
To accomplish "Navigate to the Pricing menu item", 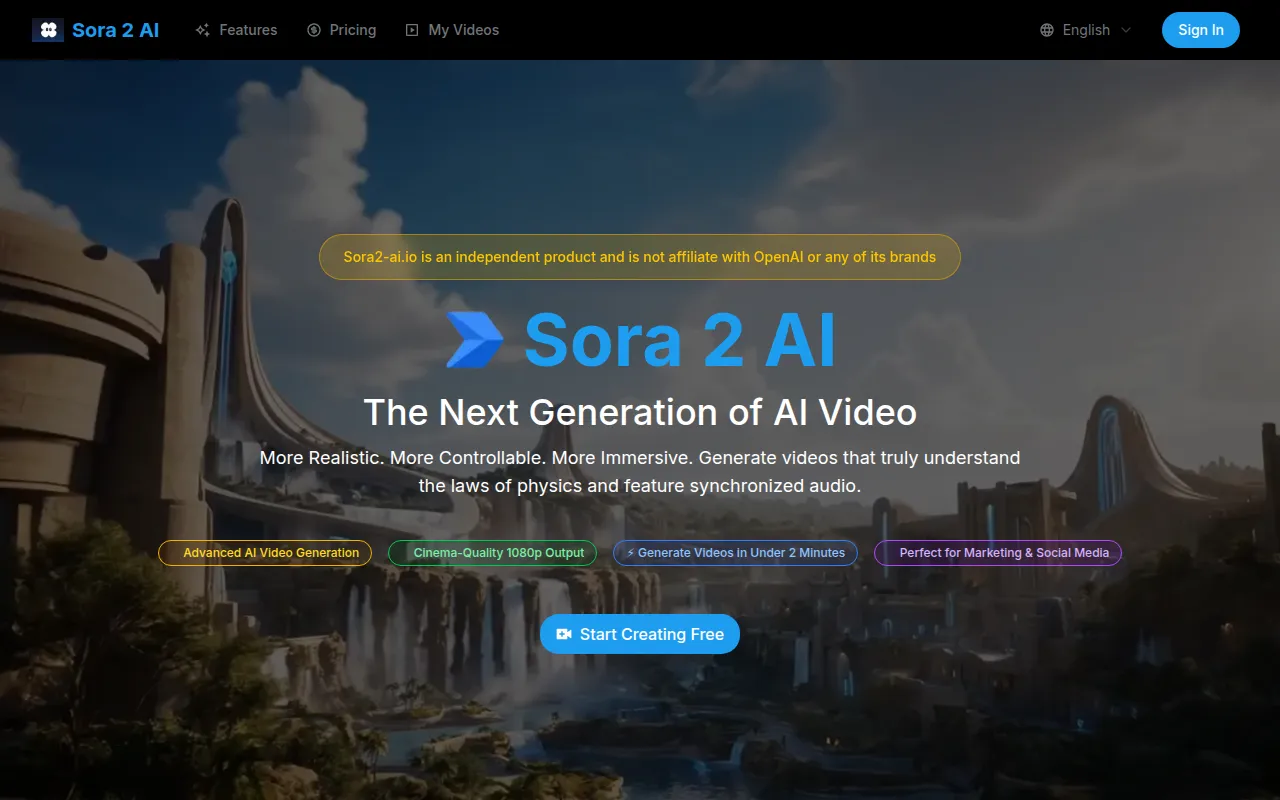I will (x=352, y=30).
